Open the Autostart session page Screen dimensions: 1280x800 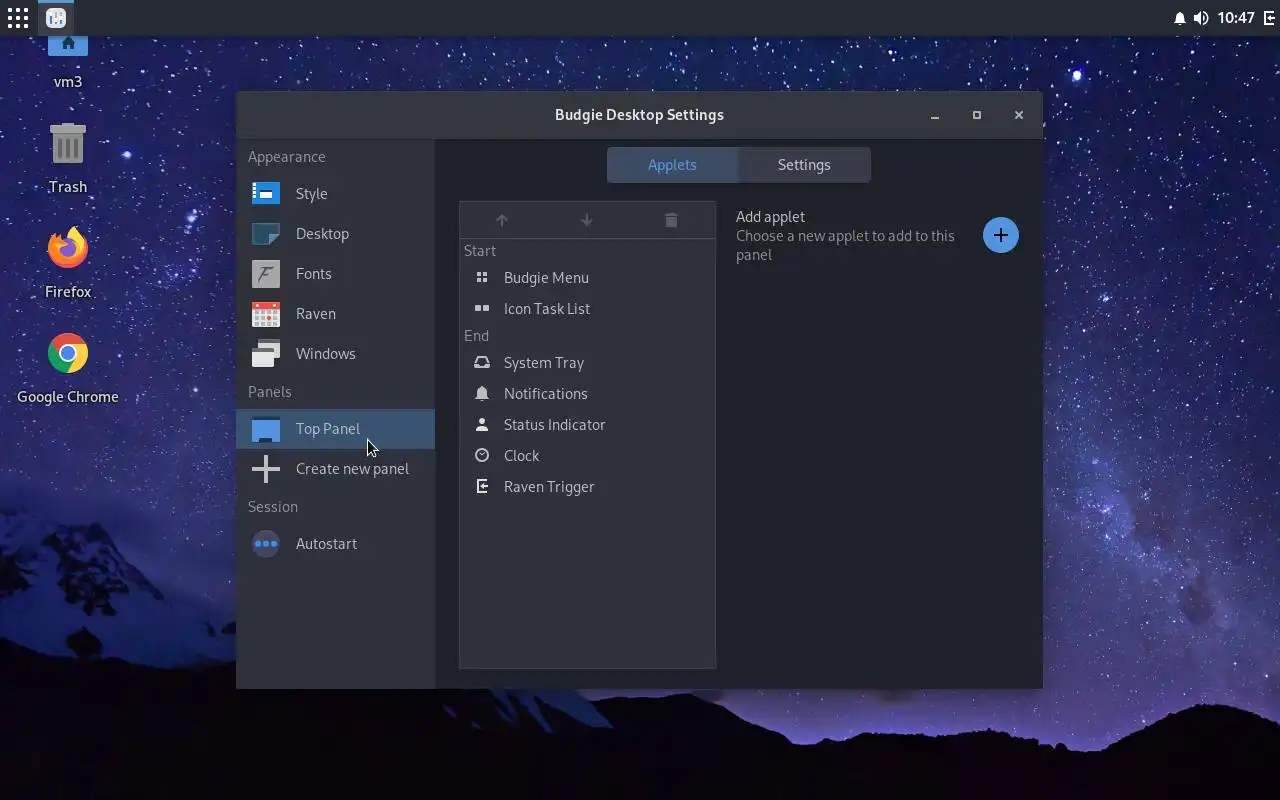[335, 544]
